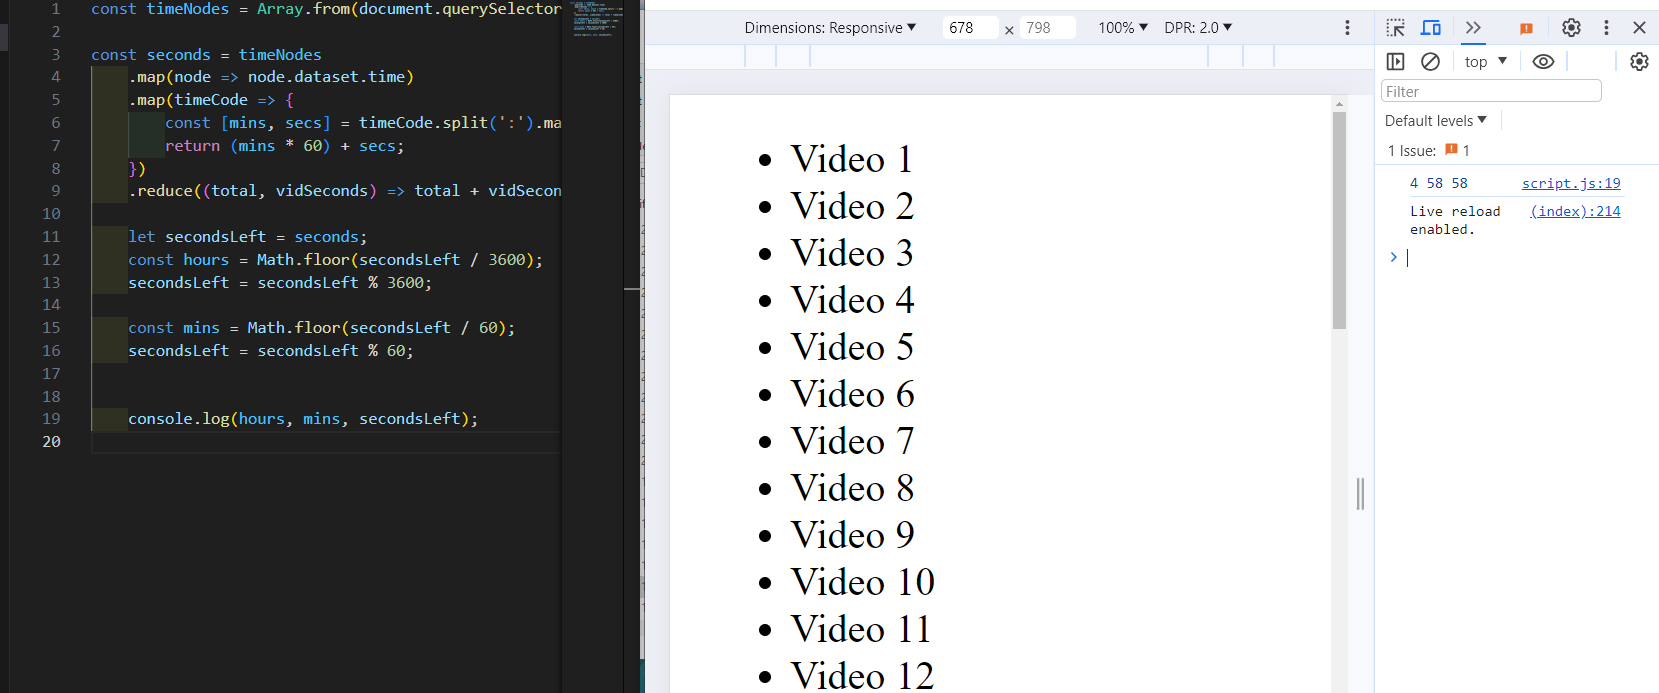This screenshot has height=693, width=1659.
Task: Click the 'Video 11' list item
Action: (861, 629)
